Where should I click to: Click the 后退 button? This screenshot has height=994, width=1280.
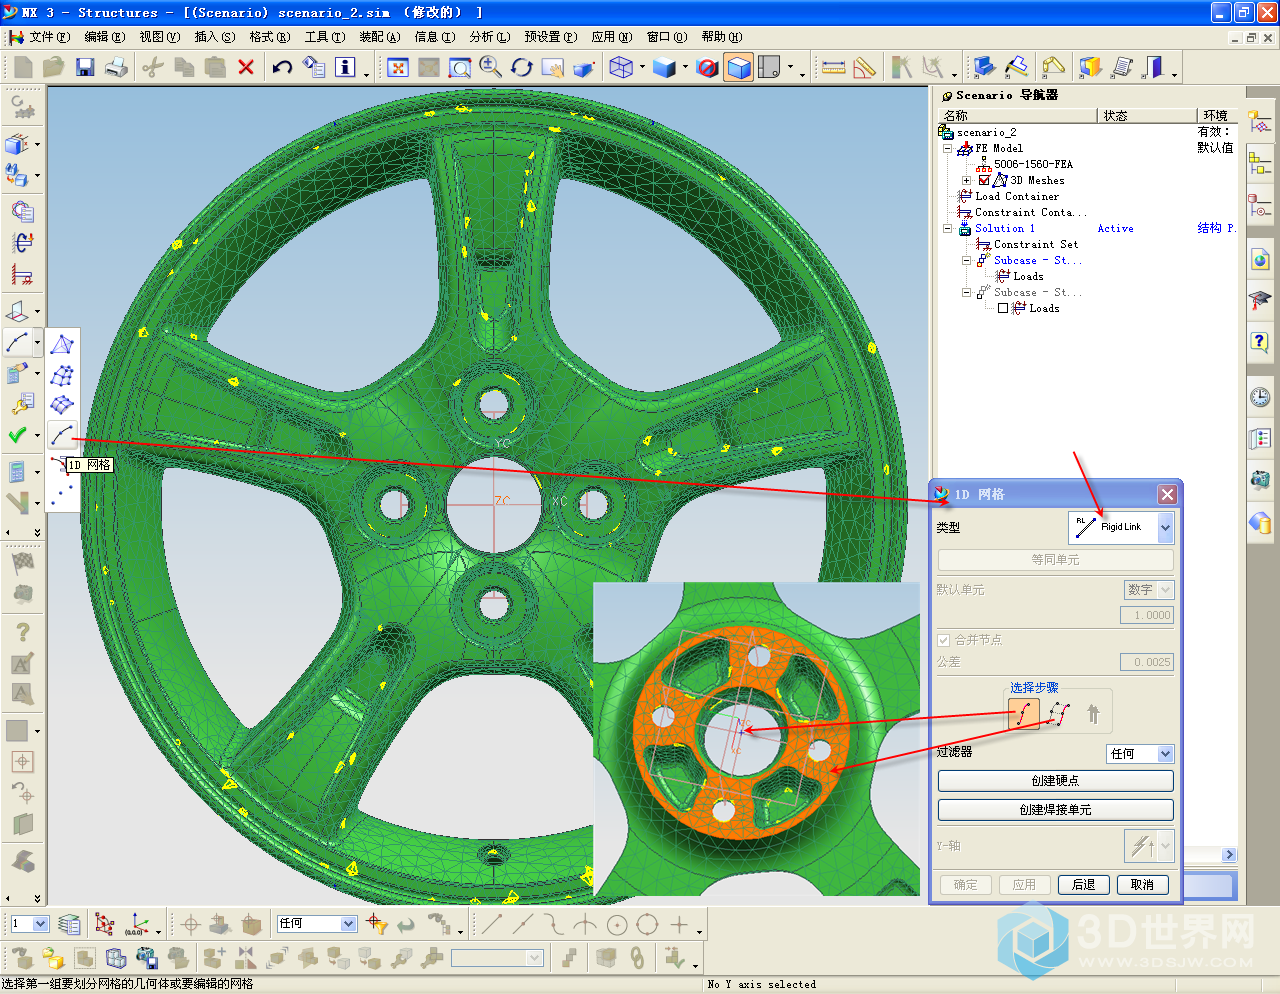(1083, 885)
